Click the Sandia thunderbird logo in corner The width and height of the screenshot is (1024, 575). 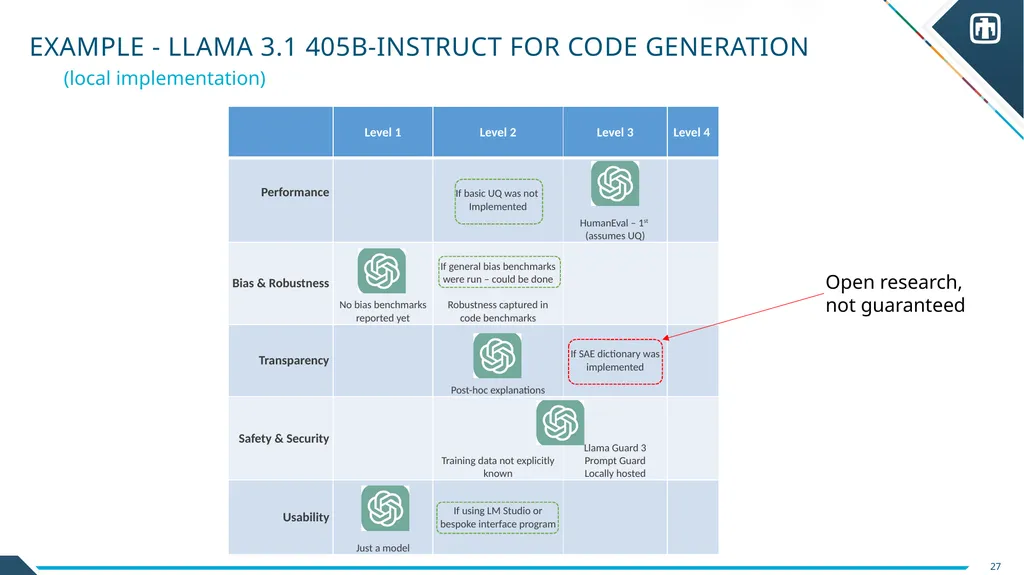(985, 29)
